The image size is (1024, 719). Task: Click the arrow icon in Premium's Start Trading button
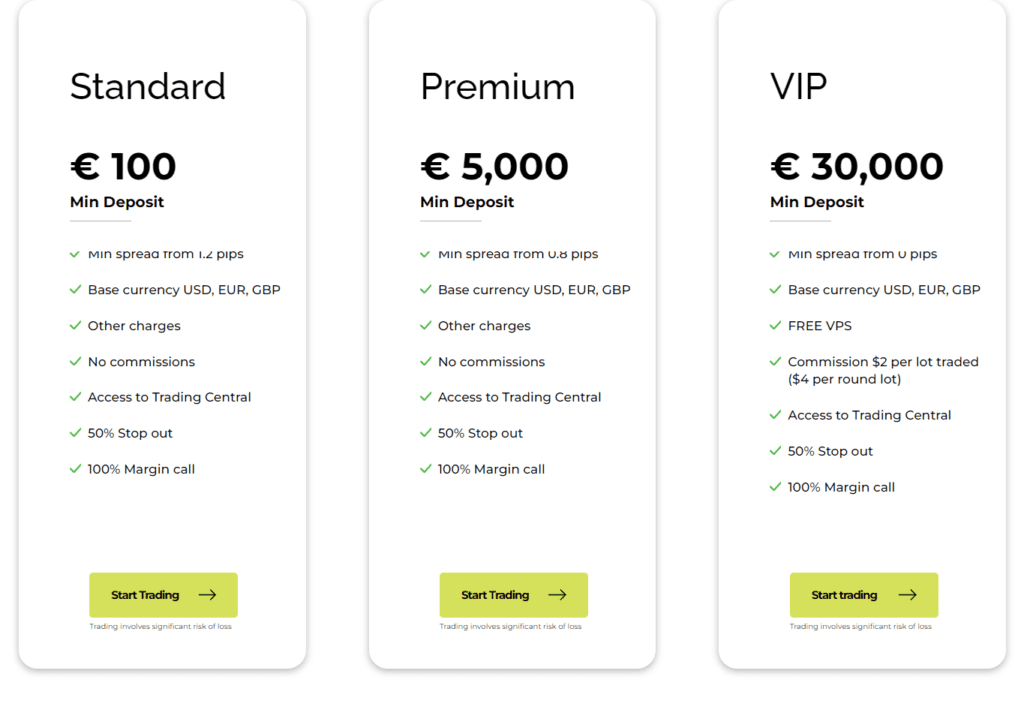[x=558, y=595]
